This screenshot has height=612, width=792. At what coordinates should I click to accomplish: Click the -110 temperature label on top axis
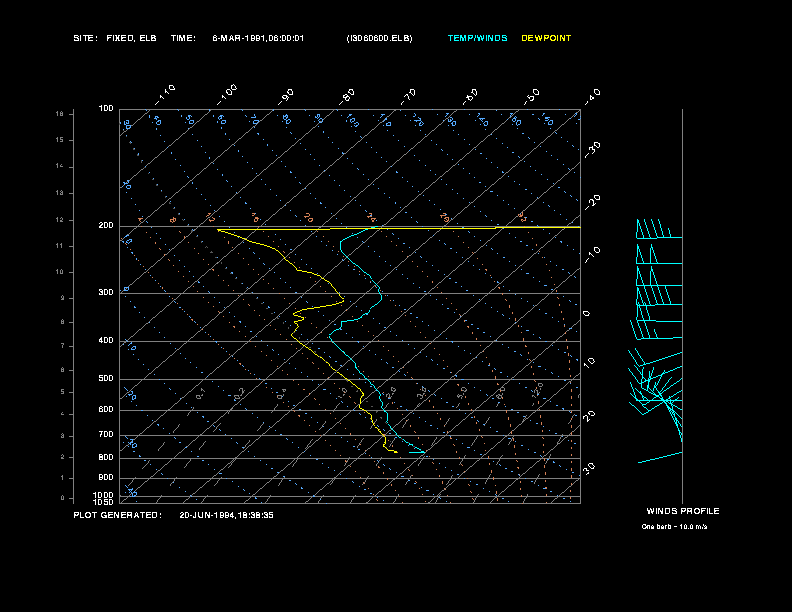click(x=167, y=92)
